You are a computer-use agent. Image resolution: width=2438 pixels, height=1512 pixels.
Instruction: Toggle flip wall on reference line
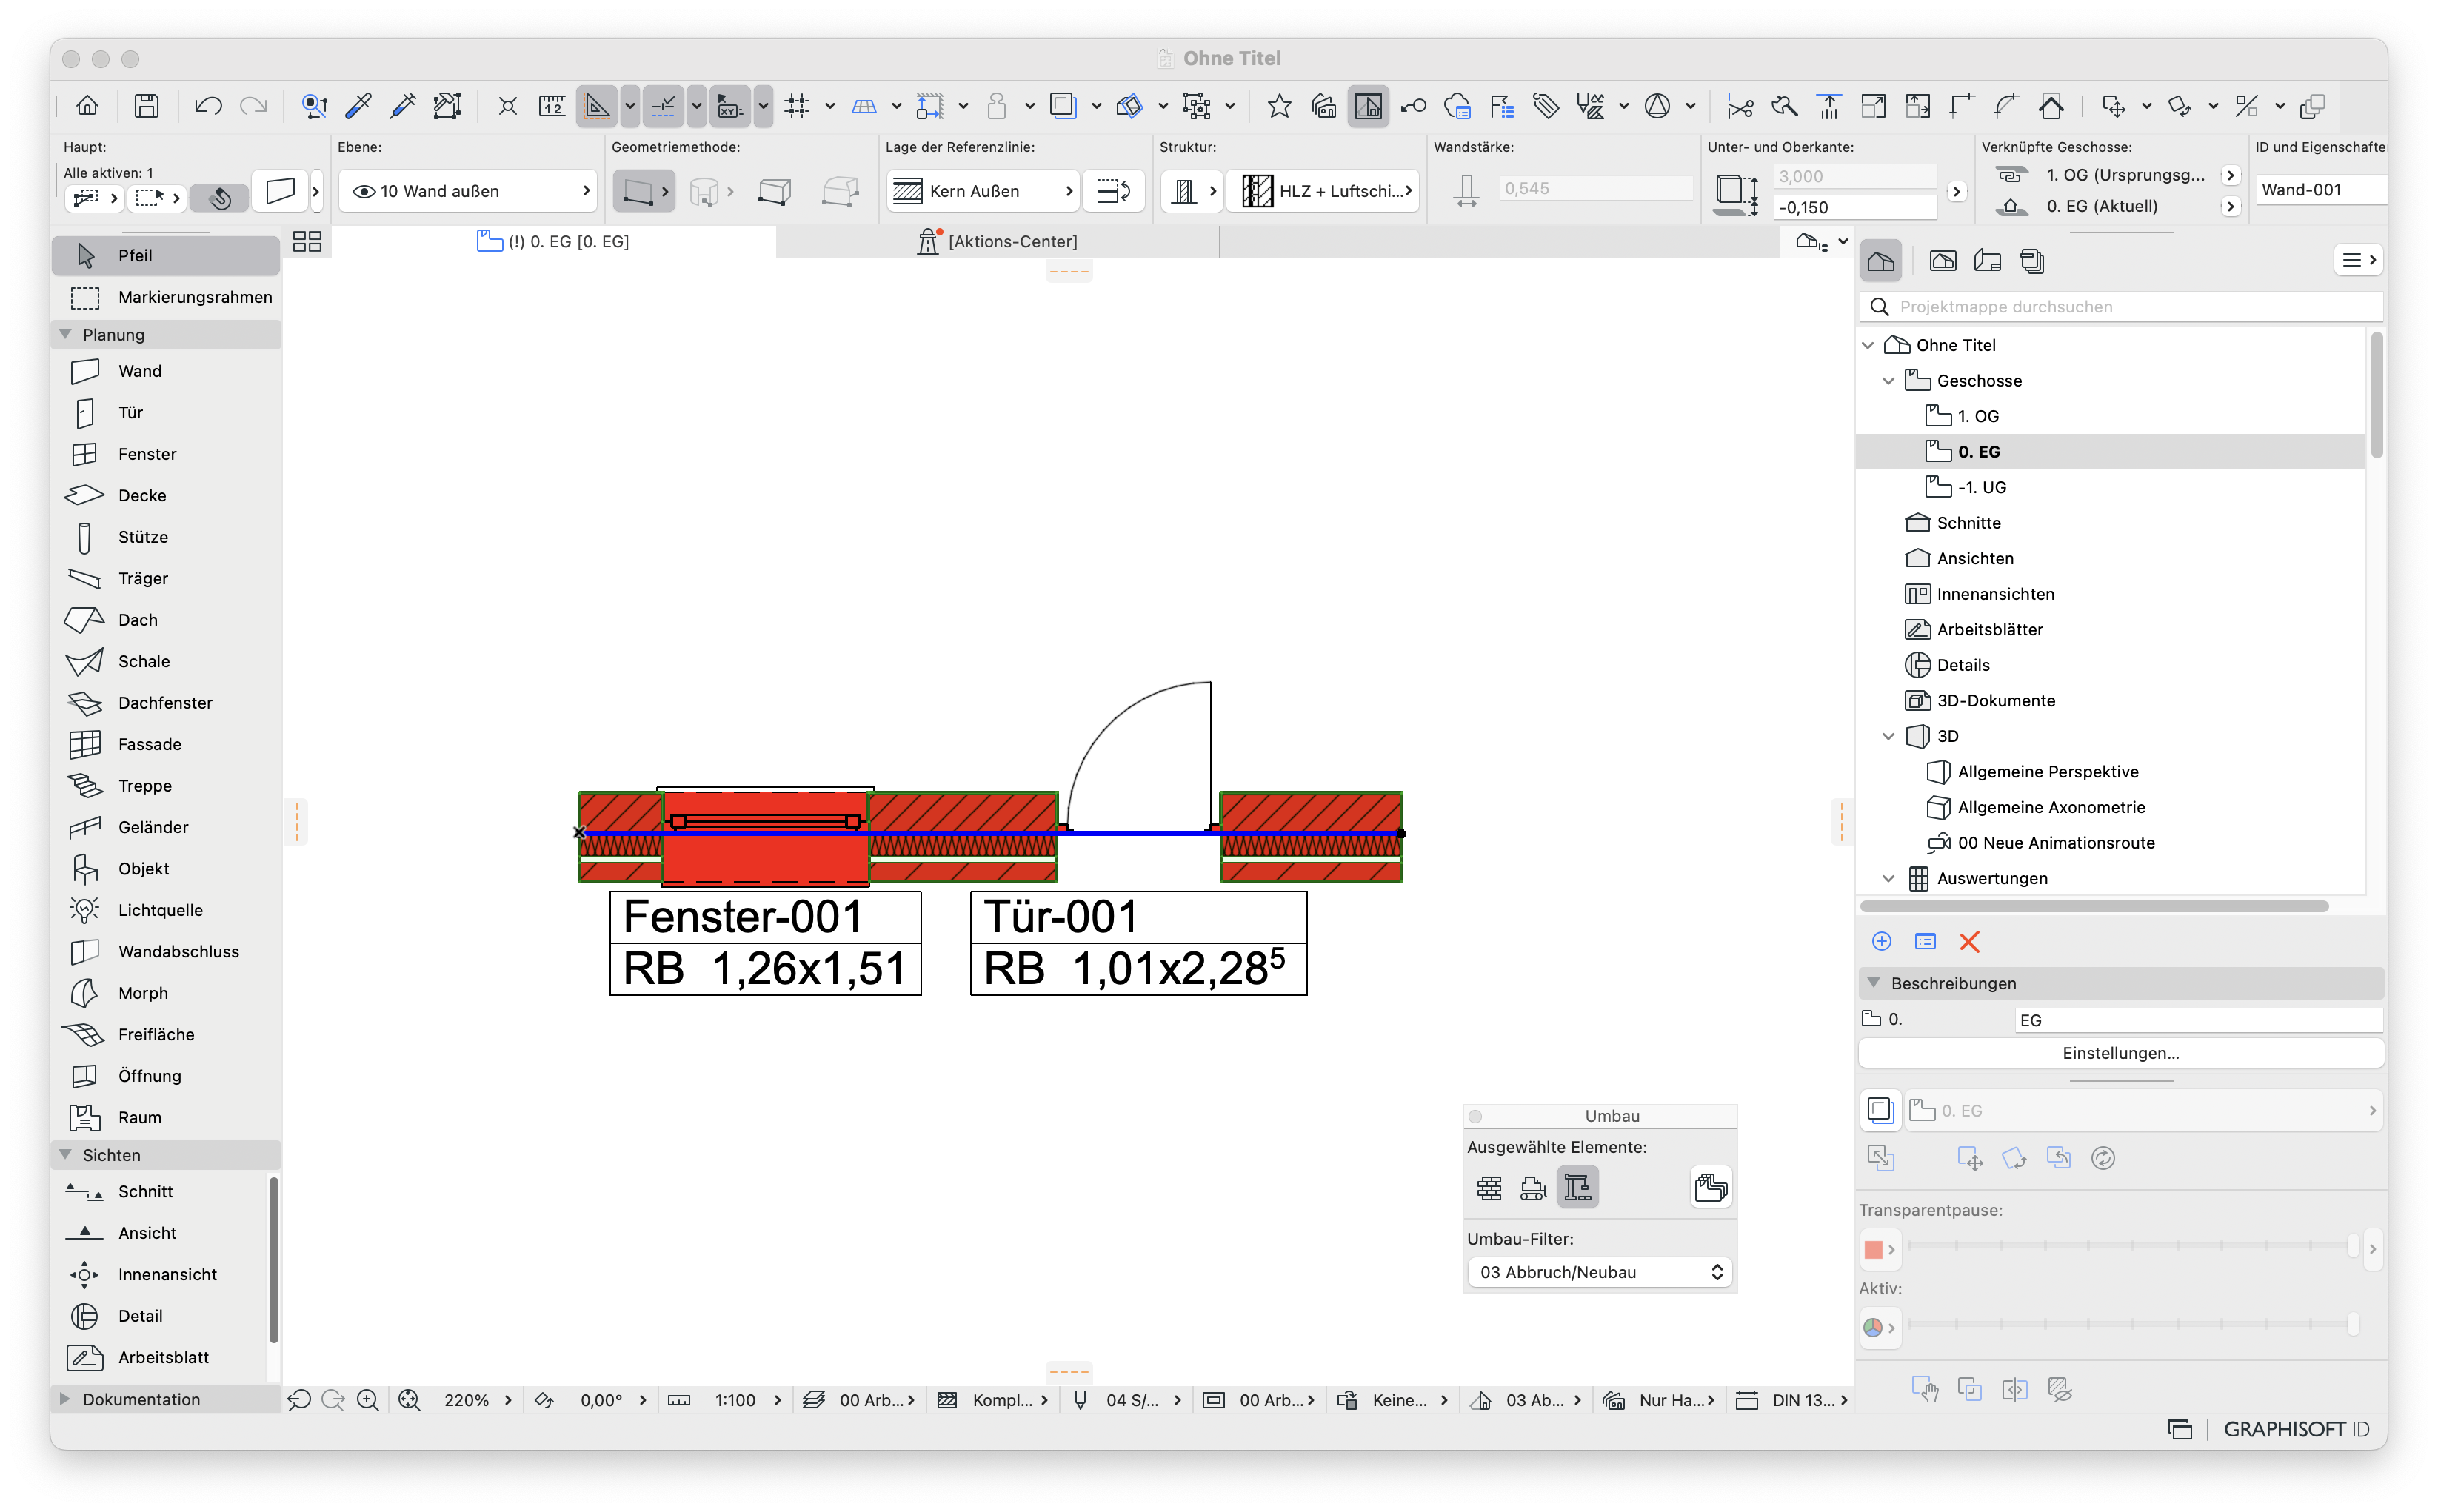(1113, 191)
